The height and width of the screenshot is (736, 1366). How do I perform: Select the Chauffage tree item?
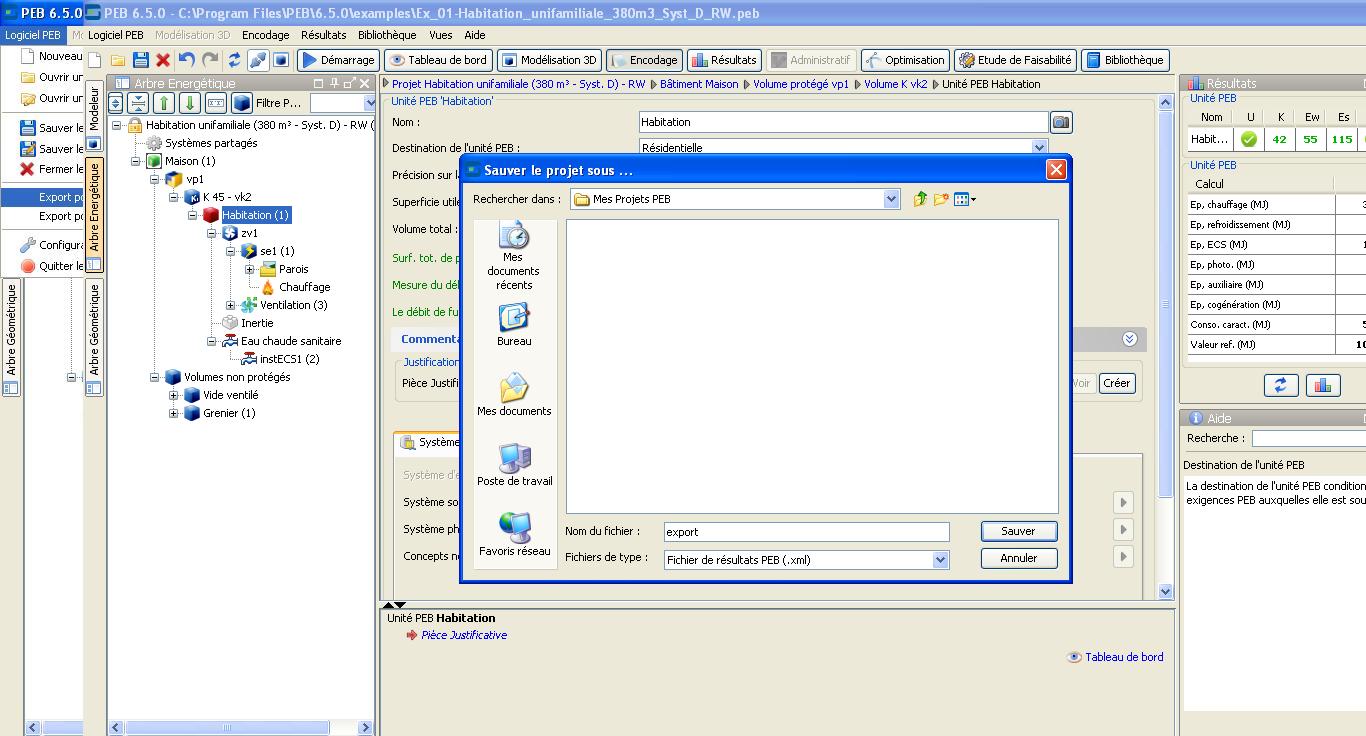pyautogui.click(x=304, y=287)
